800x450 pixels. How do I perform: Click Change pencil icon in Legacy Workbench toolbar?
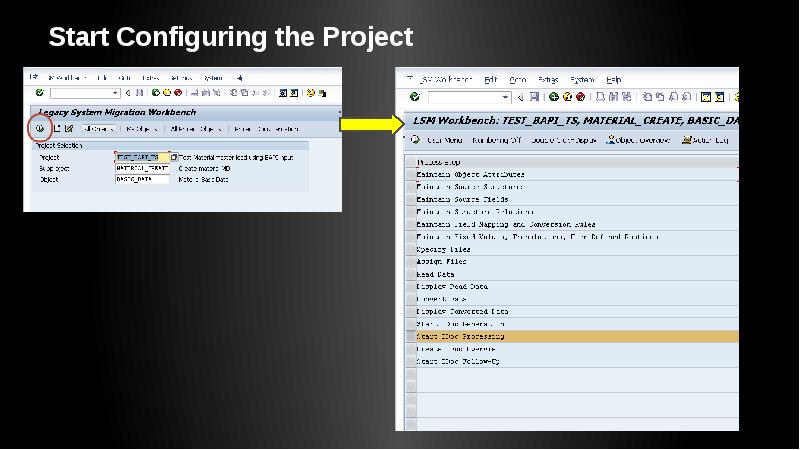pyautogui.click(x=69, y=129)
